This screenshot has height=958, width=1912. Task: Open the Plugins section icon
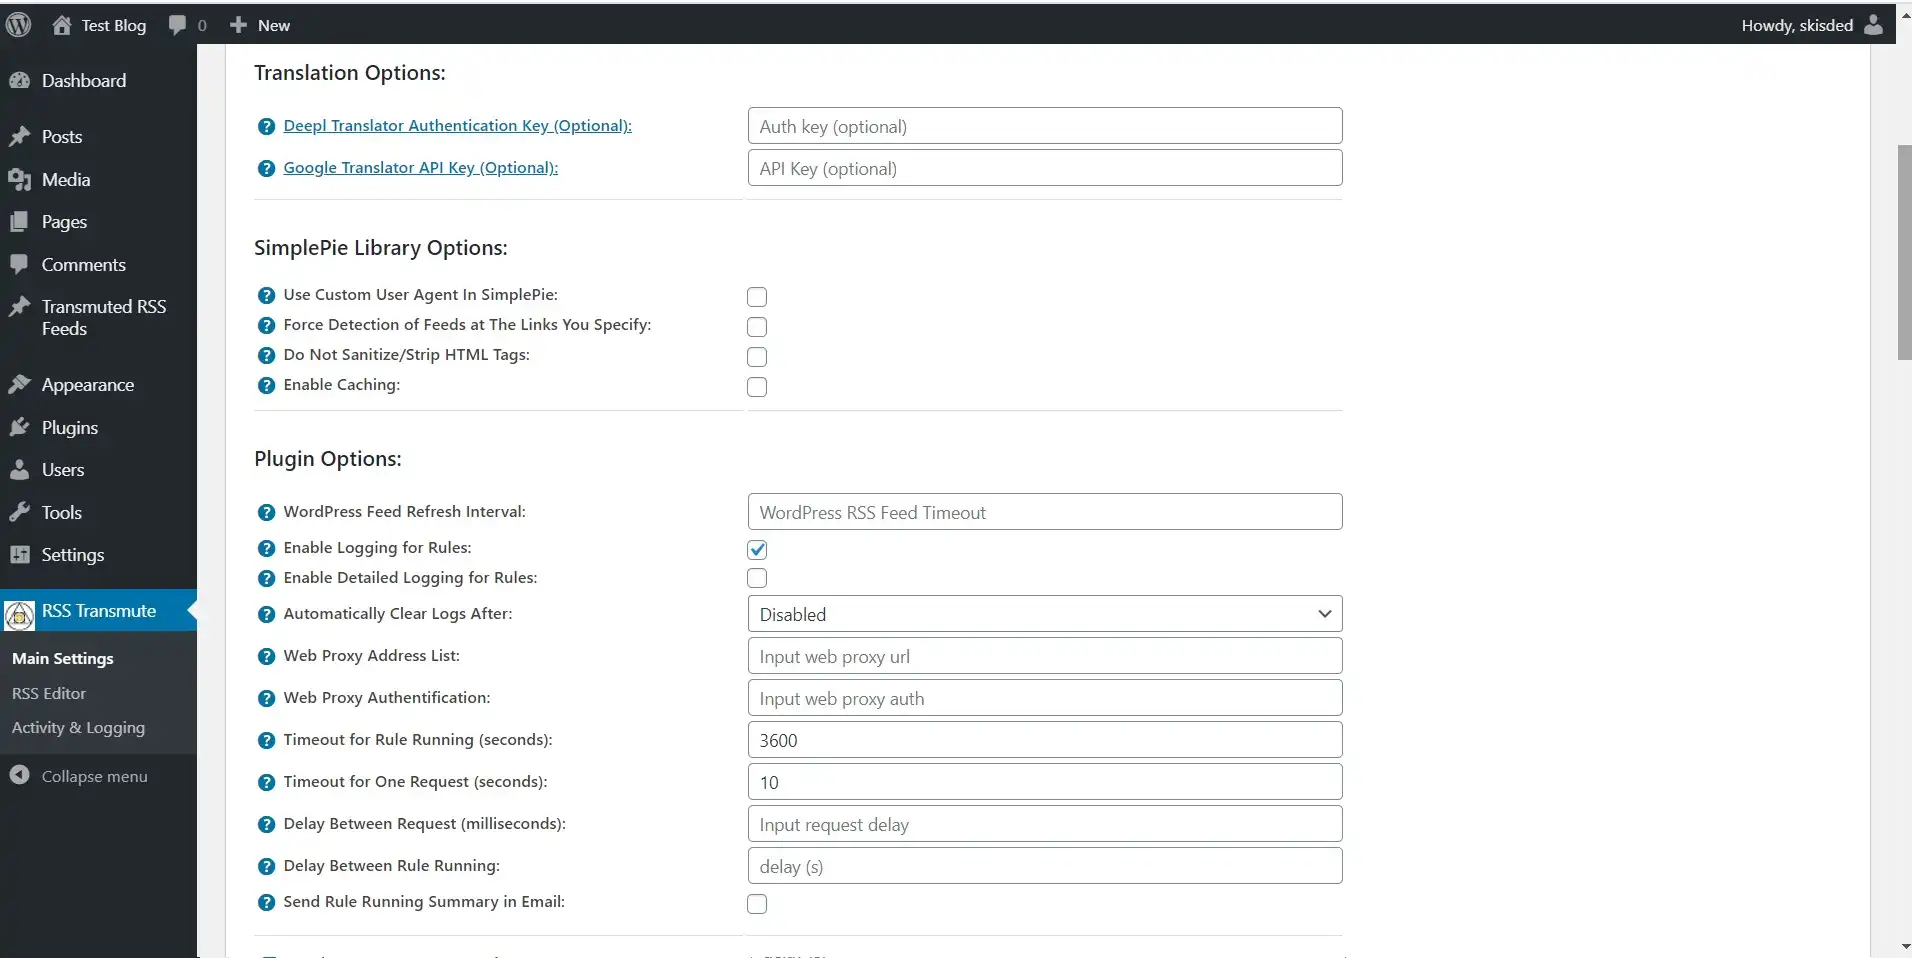(x=22, y=427)
